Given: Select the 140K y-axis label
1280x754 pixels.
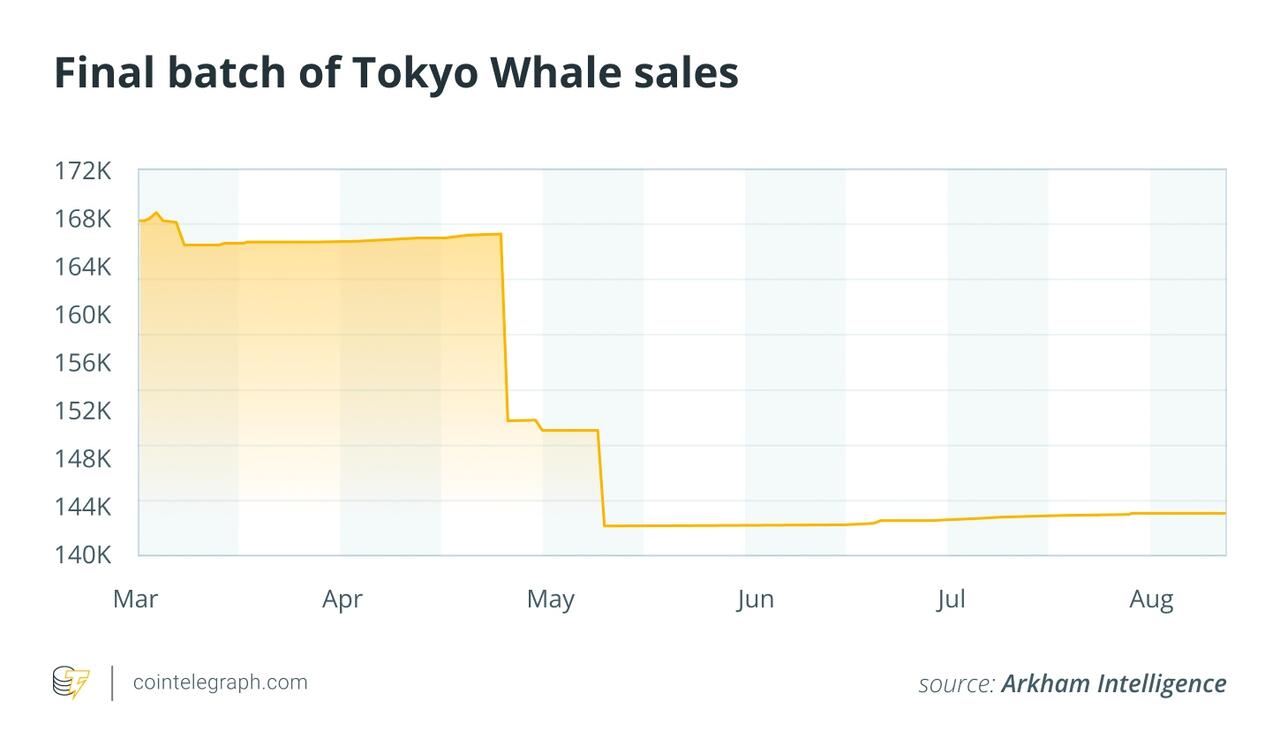Looking at the screenshot, I should [82, 553].
